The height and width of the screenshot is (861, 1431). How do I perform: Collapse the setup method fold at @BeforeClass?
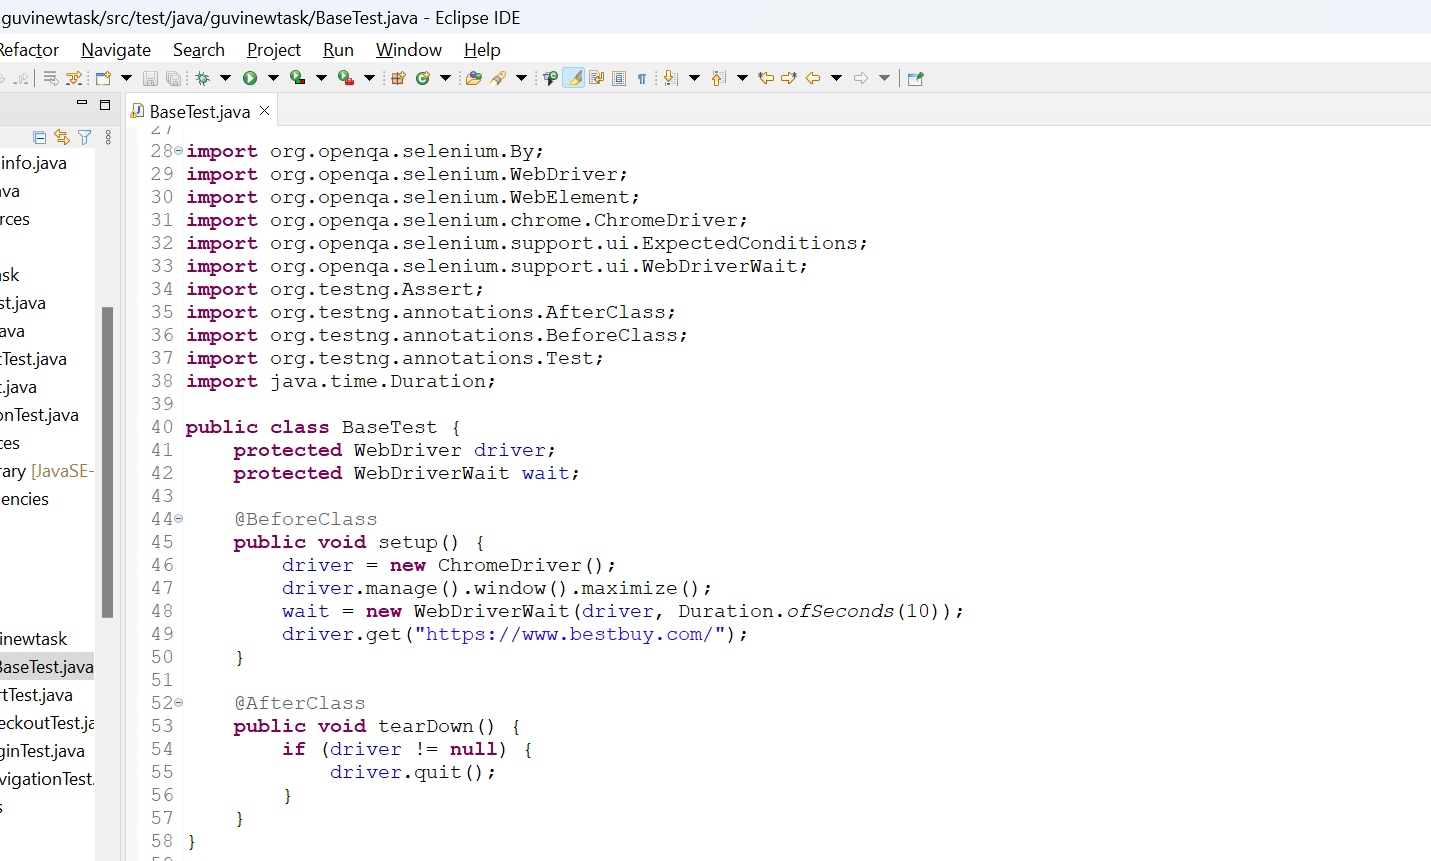pos(179,518)
